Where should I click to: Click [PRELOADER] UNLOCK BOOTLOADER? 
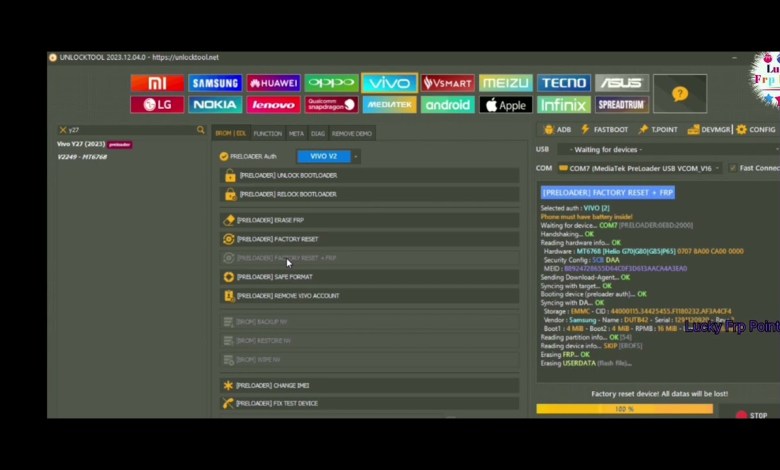coord(370,175)
